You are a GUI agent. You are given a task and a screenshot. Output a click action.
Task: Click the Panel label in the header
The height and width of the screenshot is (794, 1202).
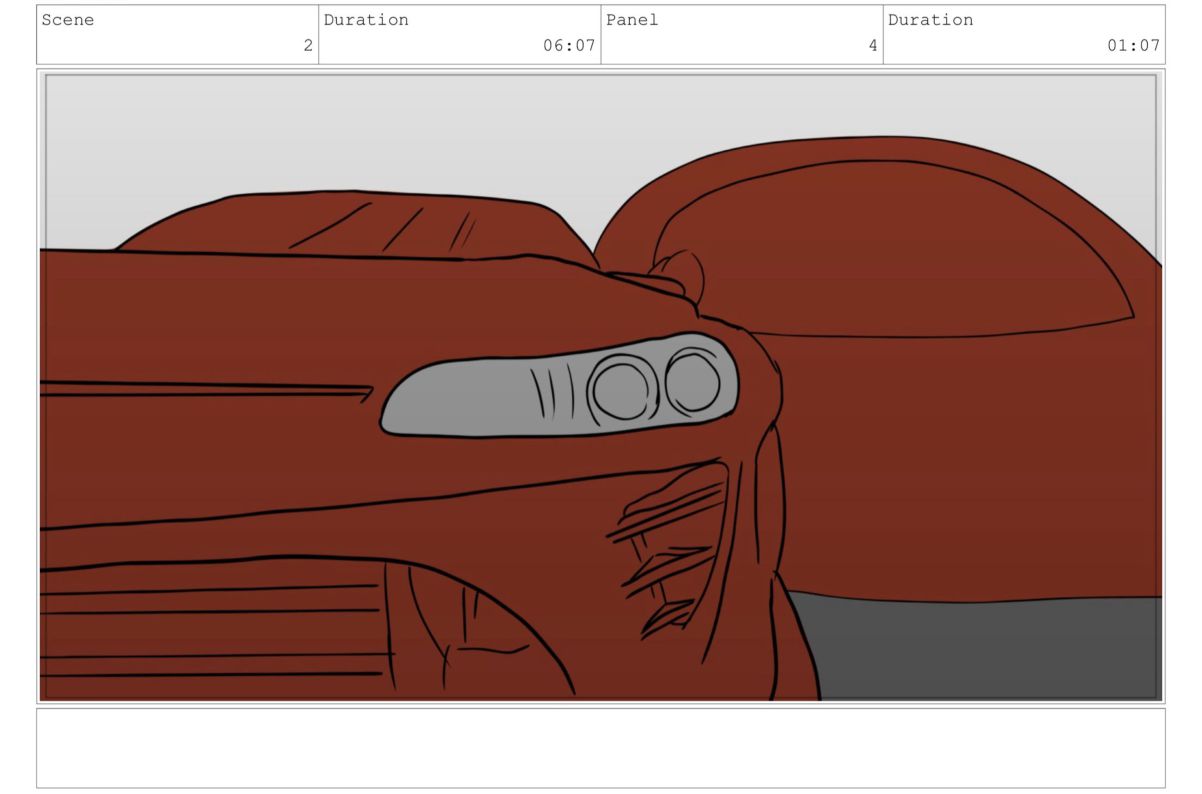pyautogui.click(x=632, y=20)
